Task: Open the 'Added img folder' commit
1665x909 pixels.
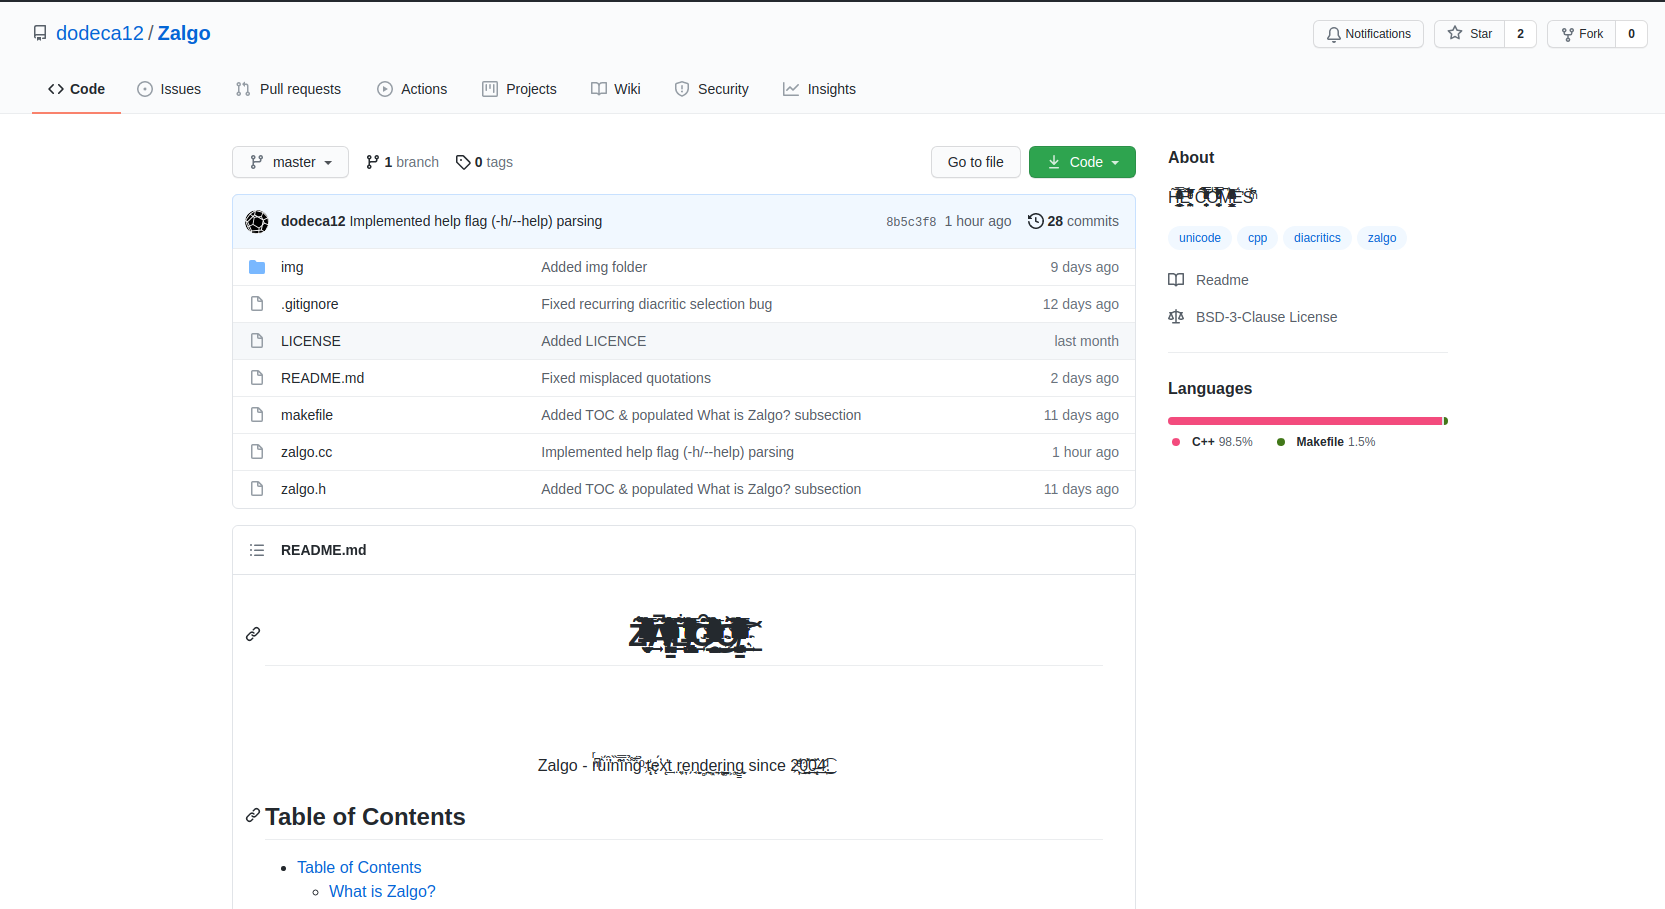Action: pyautogui.click(x=594, y=267)
